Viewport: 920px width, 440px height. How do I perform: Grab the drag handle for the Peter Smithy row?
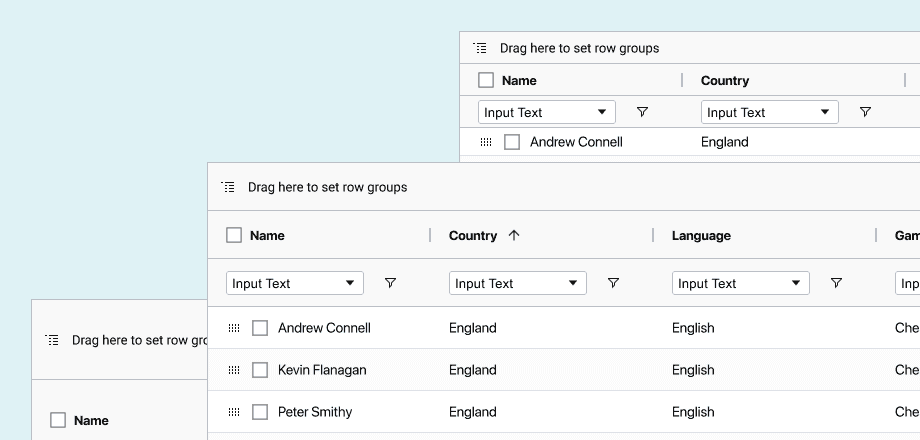(x=234, y=412)
